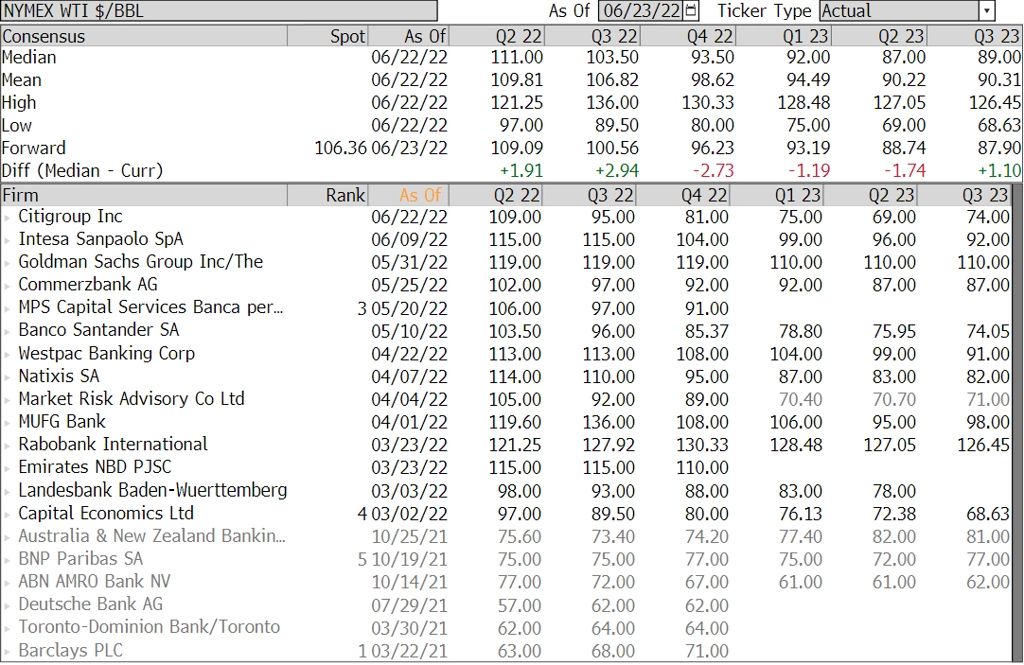This screenshot has height=665, width=1024.
Task: Expand the Rabobank International row
Action: (x=7, y=446)
